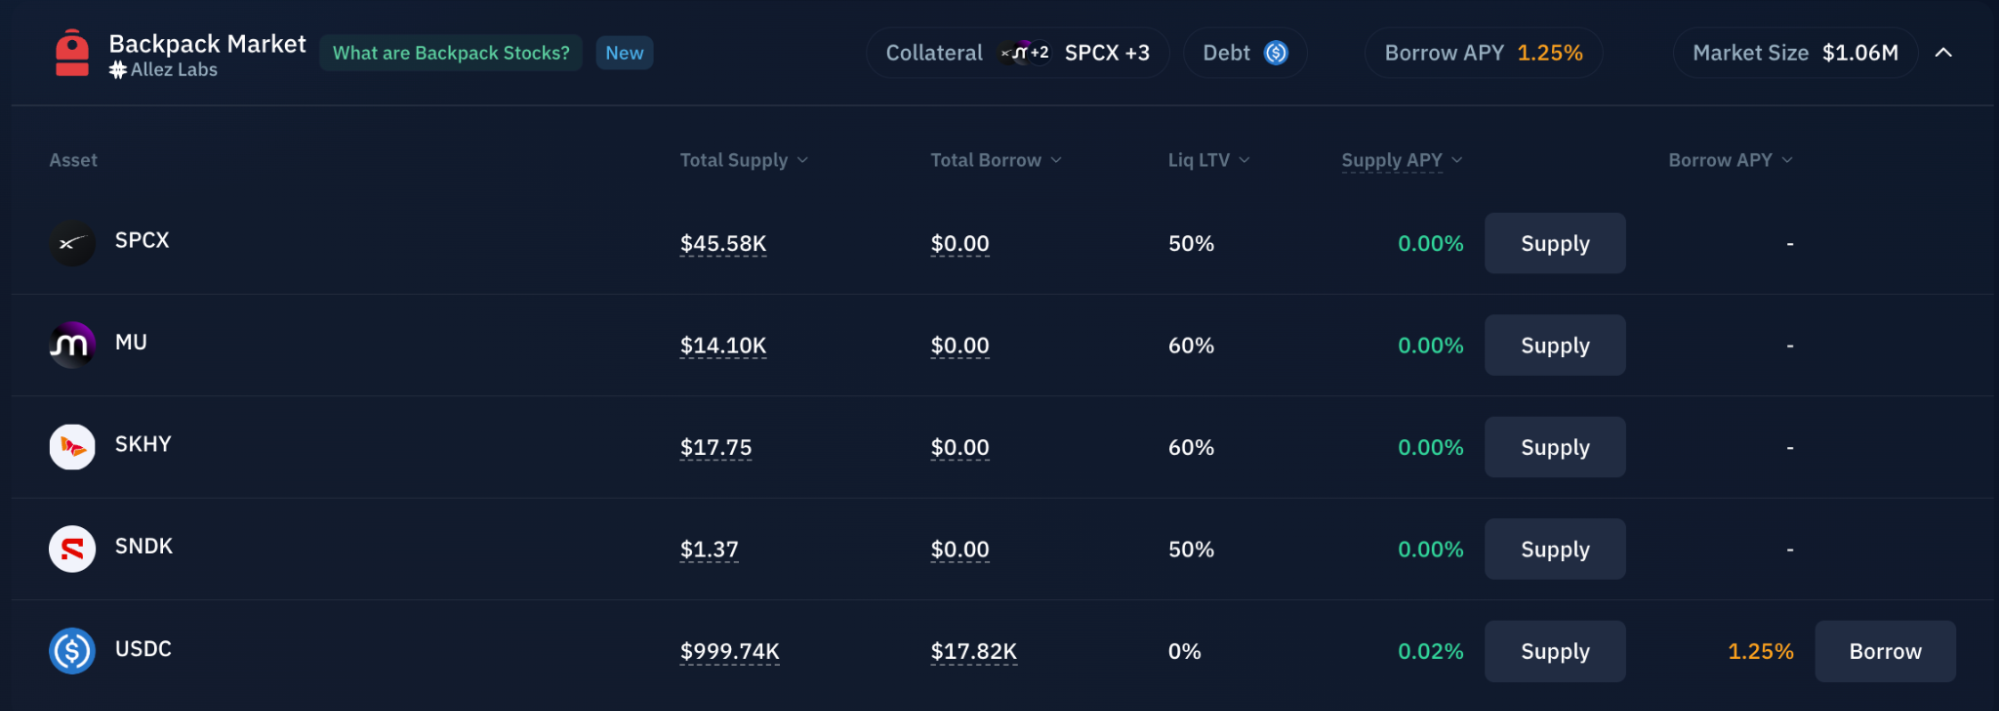This screenshot has width=1999, height=711.
Task: Click the SKHY asset icon
Action: click(x=72, y=447)
